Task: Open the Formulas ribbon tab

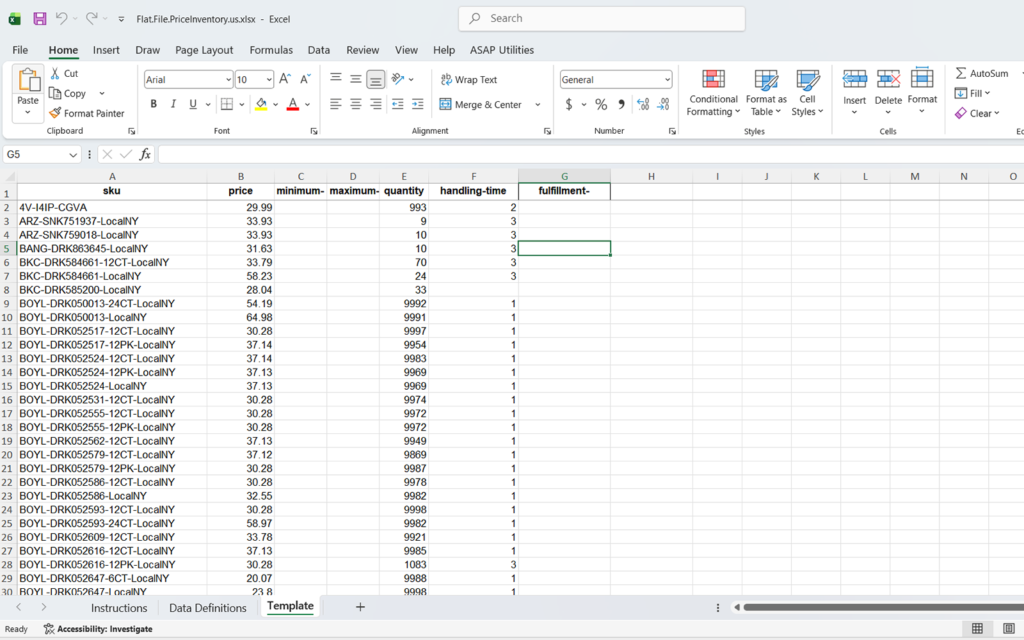Action: [271, 50]
